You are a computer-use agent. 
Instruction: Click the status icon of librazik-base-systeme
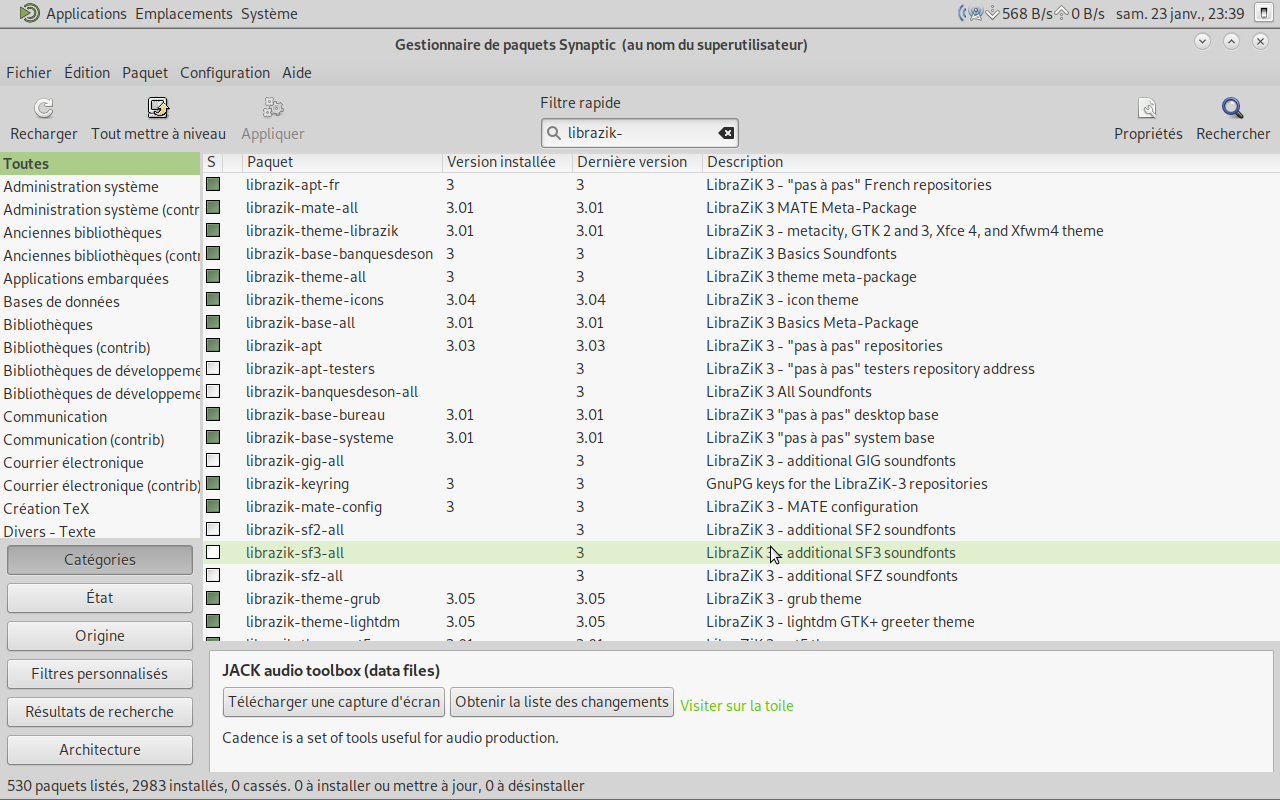click(x=213, y=437)
